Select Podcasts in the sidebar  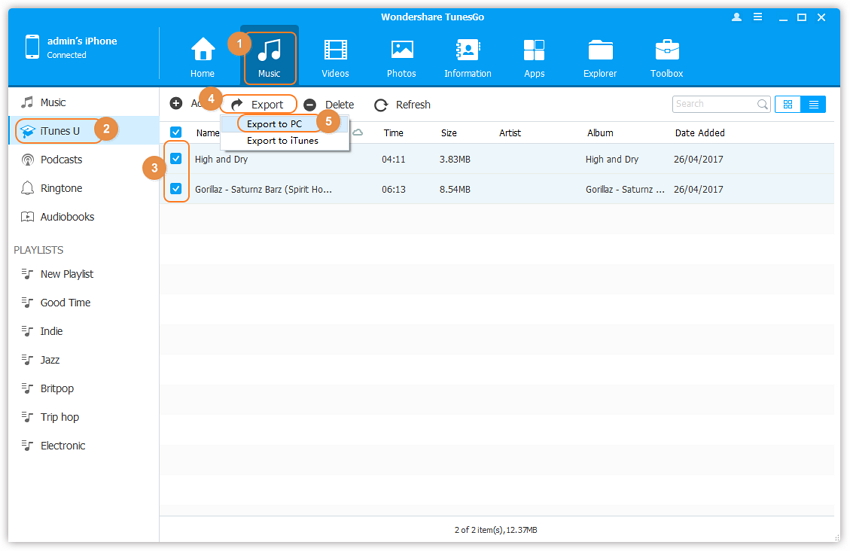(x=61, y=159)
